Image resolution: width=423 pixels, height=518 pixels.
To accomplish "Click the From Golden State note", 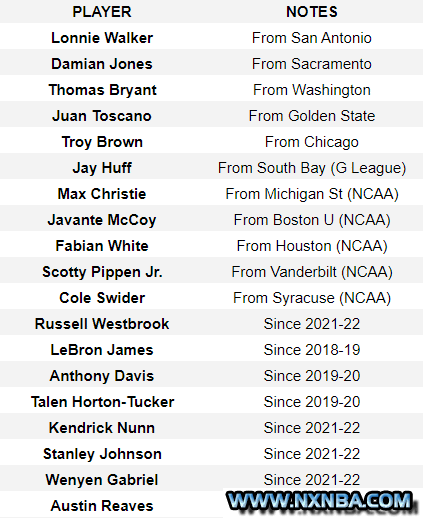I will click(312, 116).
